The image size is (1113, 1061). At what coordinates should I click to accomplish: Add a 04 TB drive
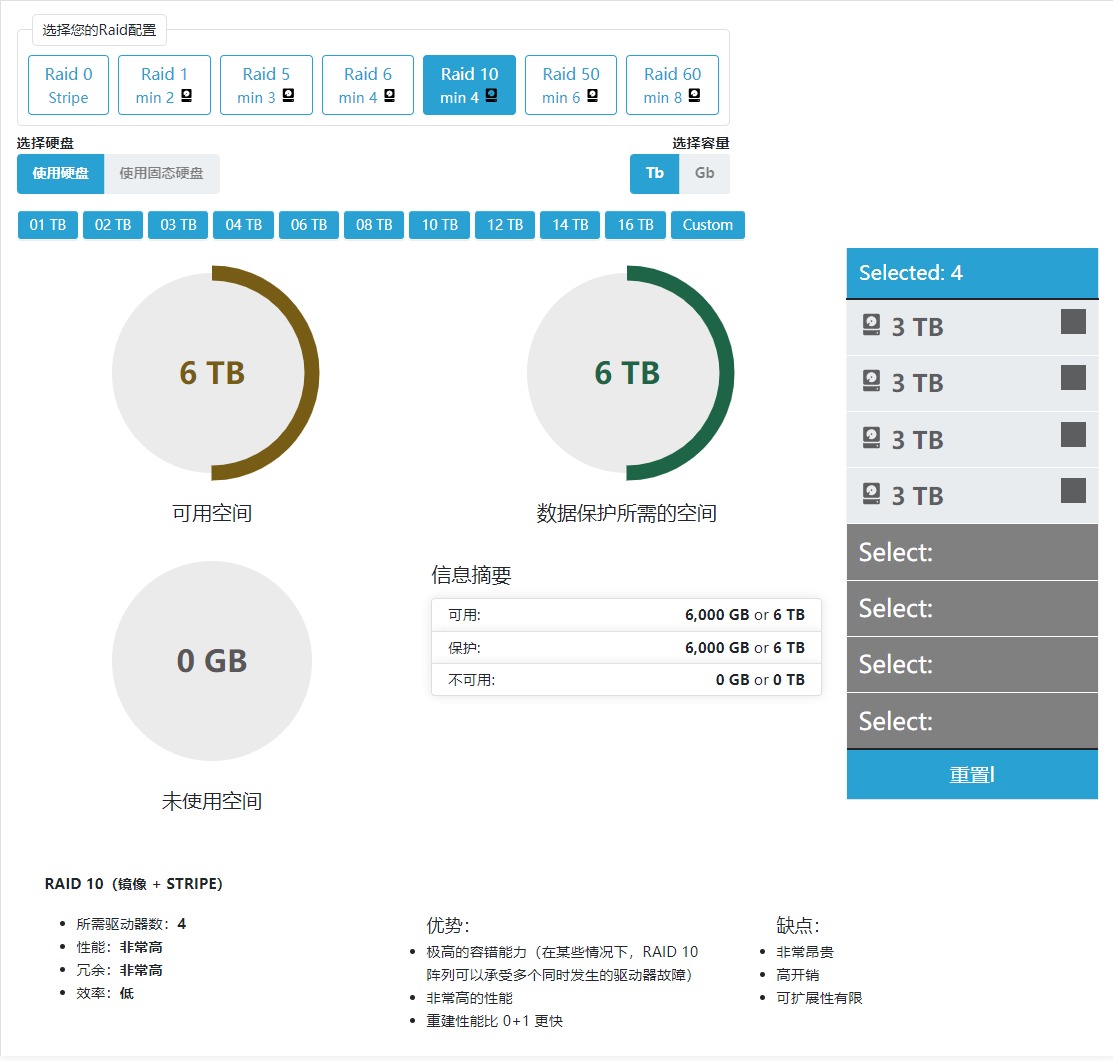coord(243,225)
